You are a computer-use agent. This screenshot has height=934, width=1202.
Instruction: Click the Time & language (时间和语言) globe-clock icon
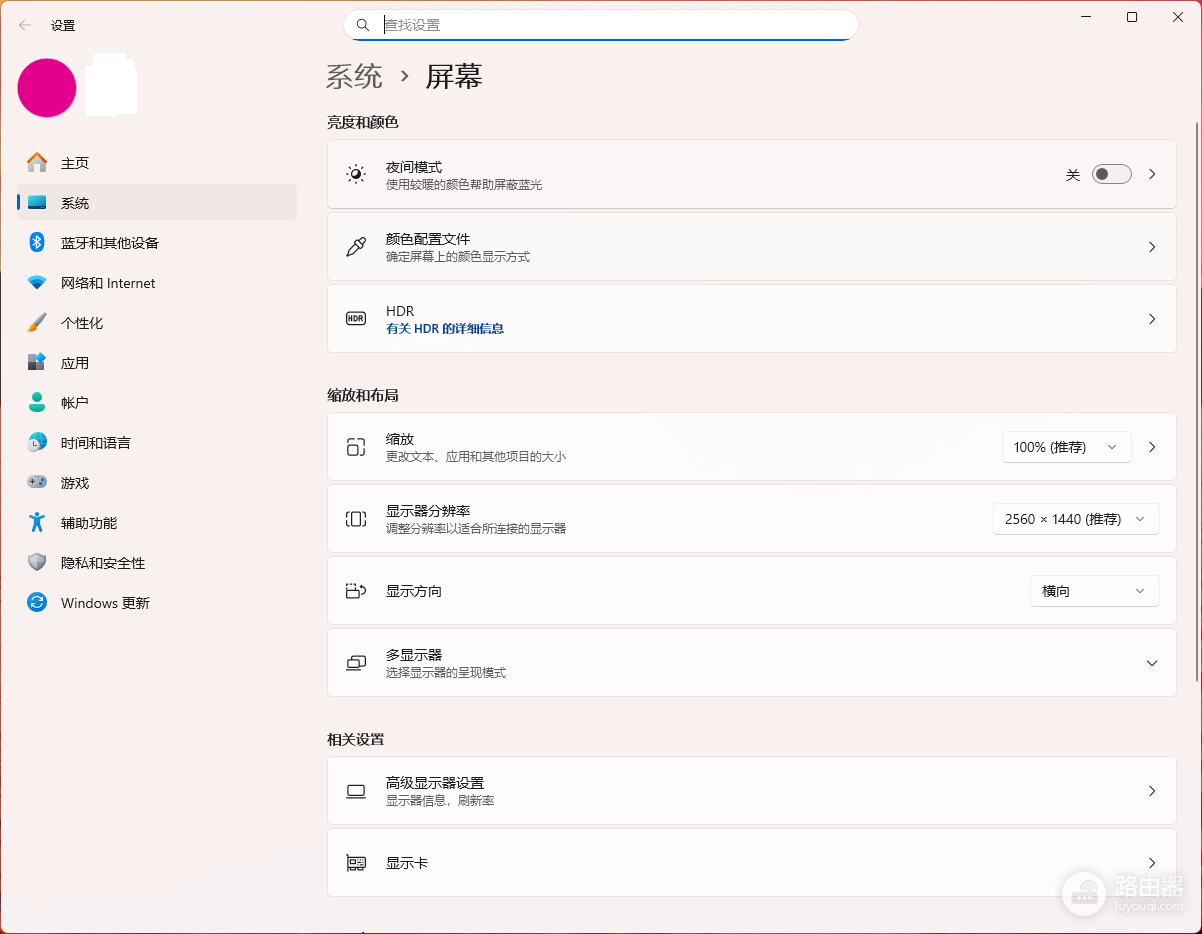[x=37, y=442]
